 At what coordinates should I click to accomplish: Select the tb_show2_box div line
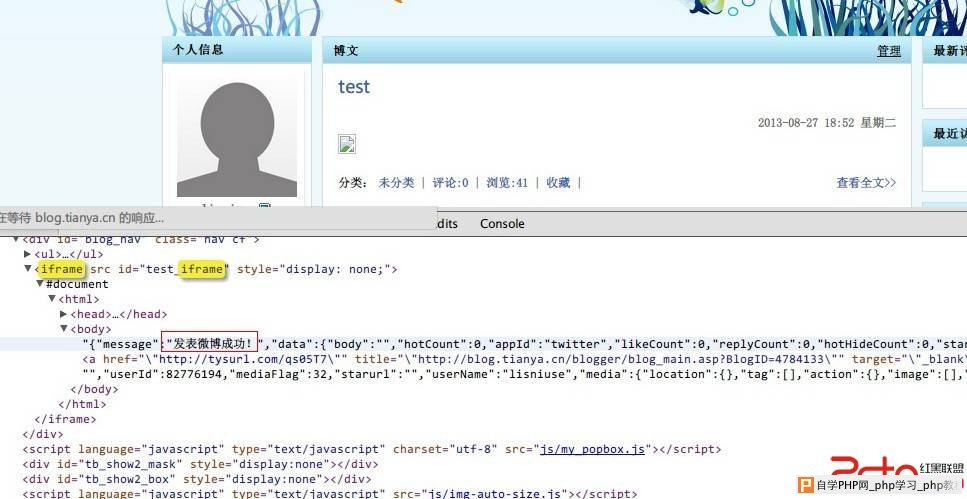(x=197, y=479)
